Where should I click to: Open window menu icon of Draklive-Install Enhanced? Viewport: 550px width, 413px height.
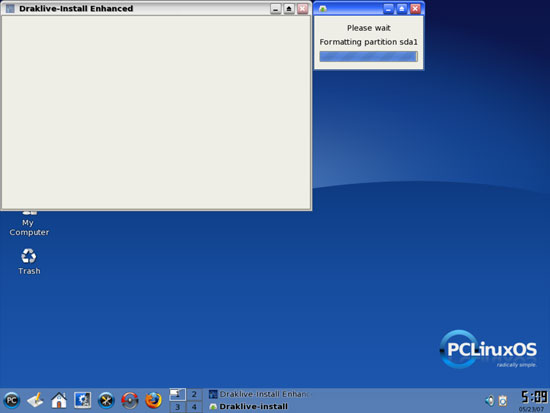(x=10, y=9)
